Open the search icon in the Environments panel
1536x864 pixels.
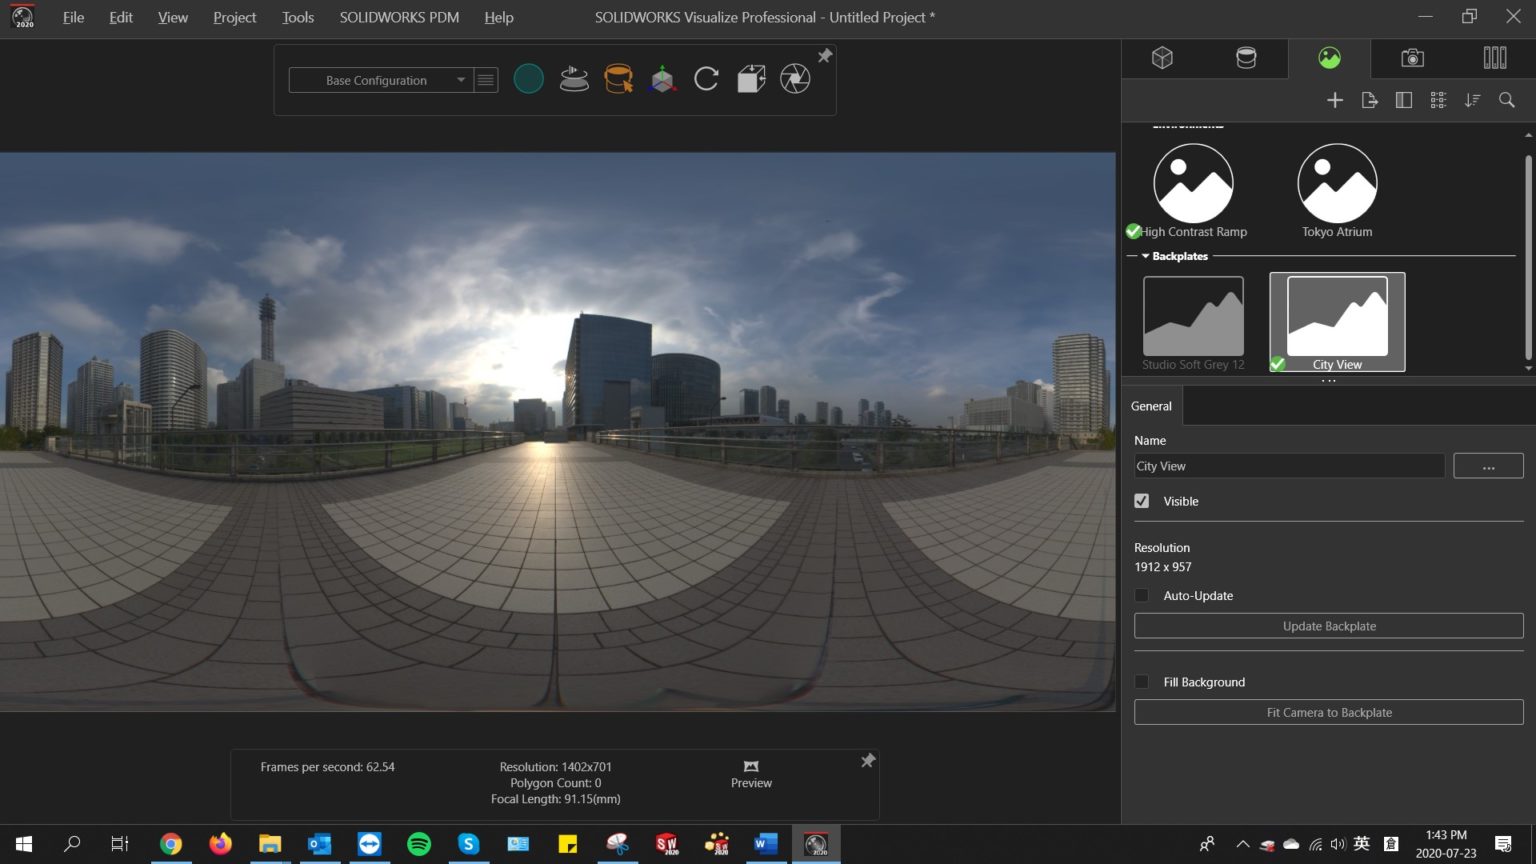[x=1506, y=100]
